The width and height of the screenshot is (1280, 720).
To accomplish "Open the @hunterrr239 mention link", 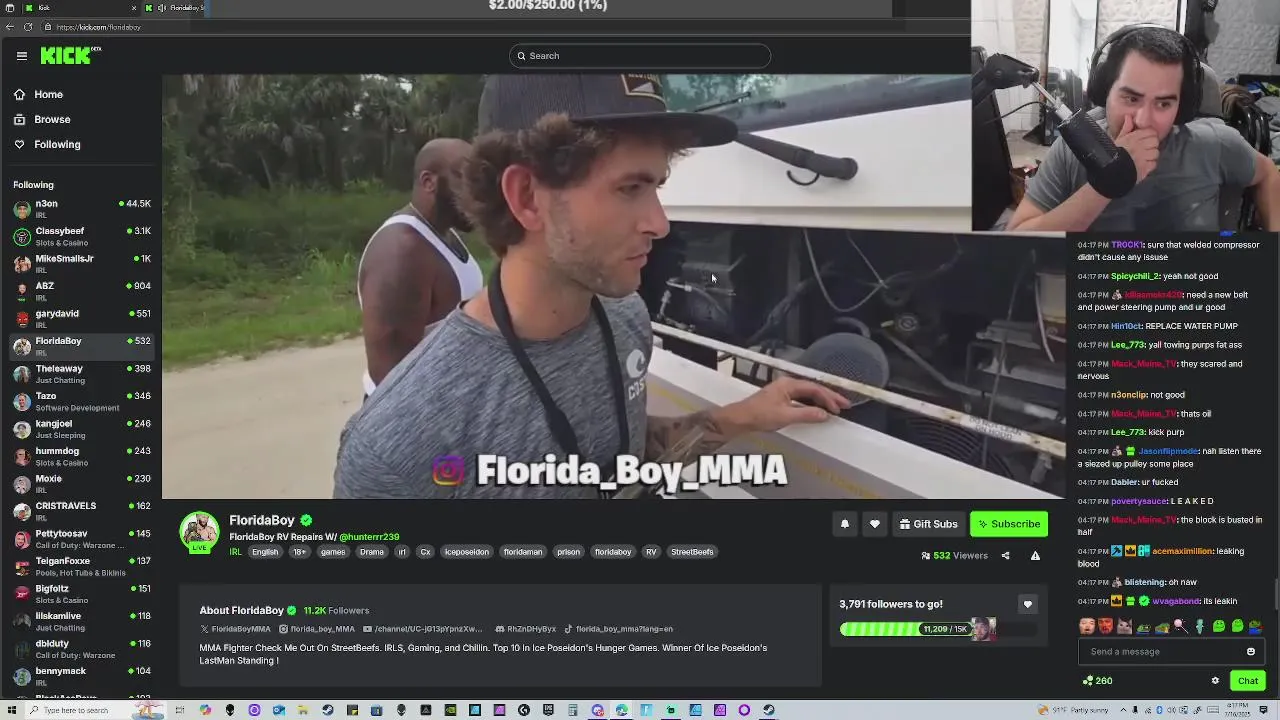I will click(x=369, y=537).
